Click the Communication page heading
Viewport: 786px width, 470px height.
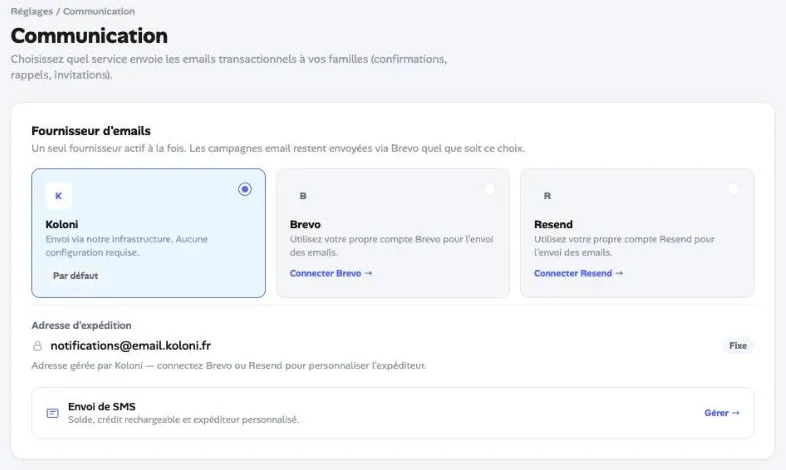click(x=89, y=36)
